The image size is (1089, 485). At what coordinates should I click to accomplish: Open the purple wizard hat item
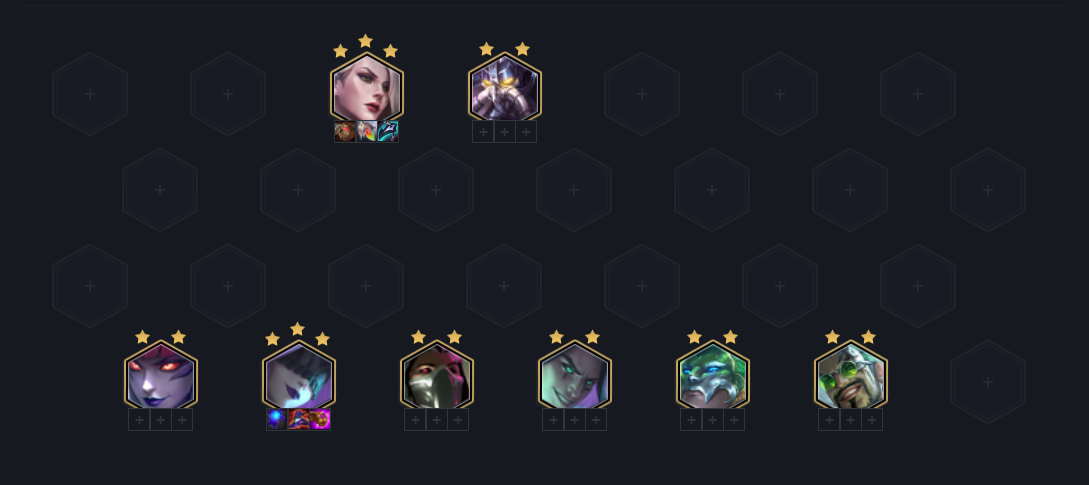[x=299, y=420]
